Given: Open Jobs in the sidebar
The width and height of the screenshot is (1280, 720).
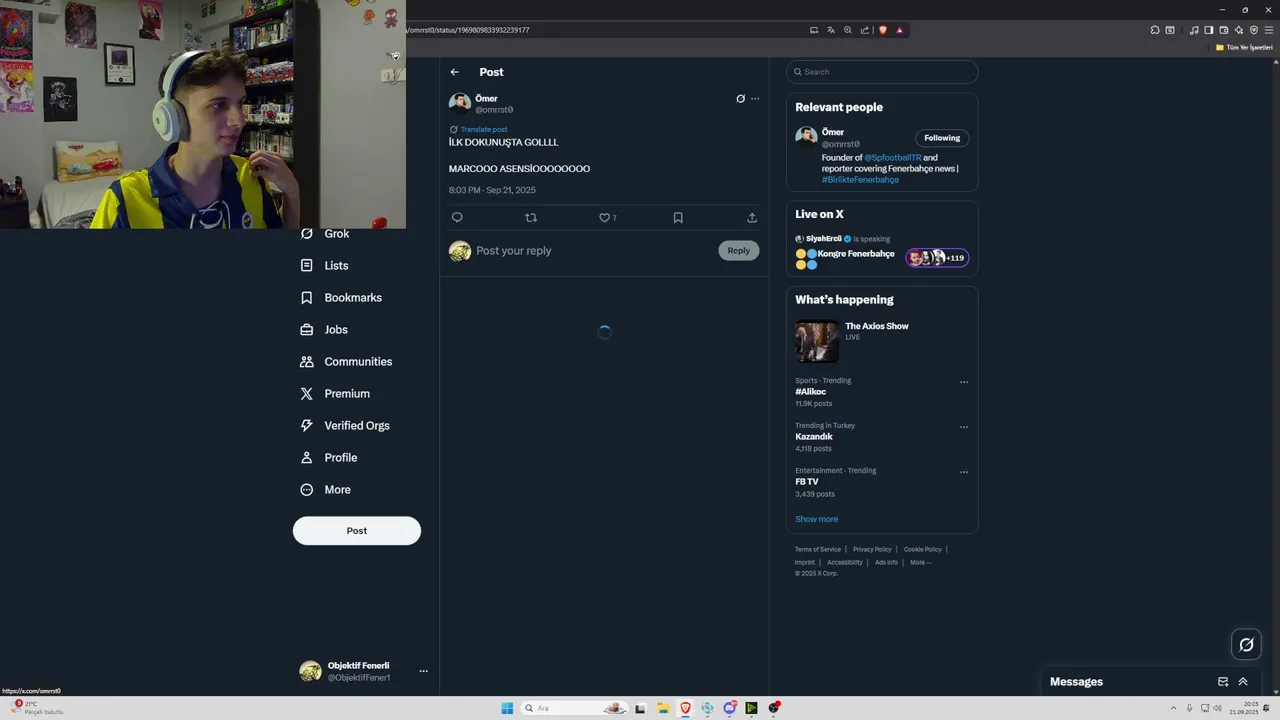Looking at the screenshot, I should 324,330.
